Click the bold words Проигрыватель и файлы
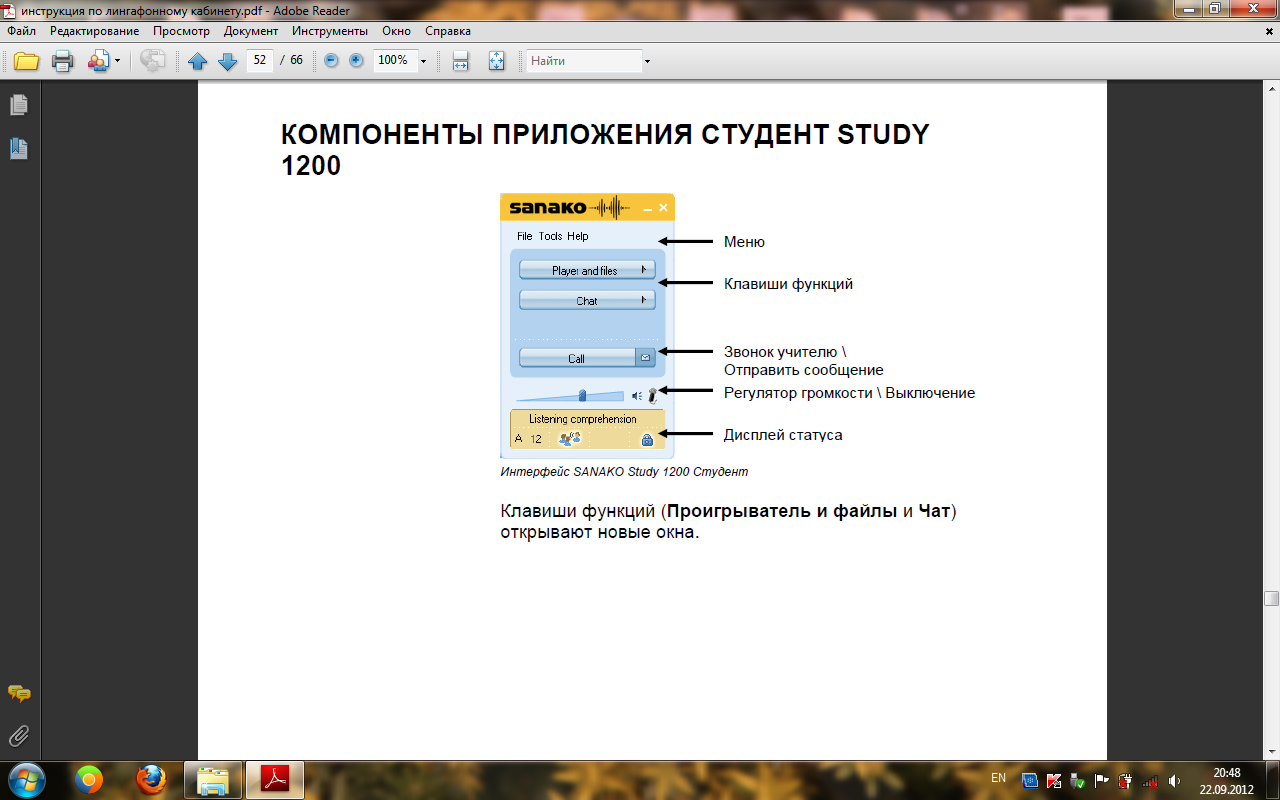1280x800 pixels. coord(782,512)
